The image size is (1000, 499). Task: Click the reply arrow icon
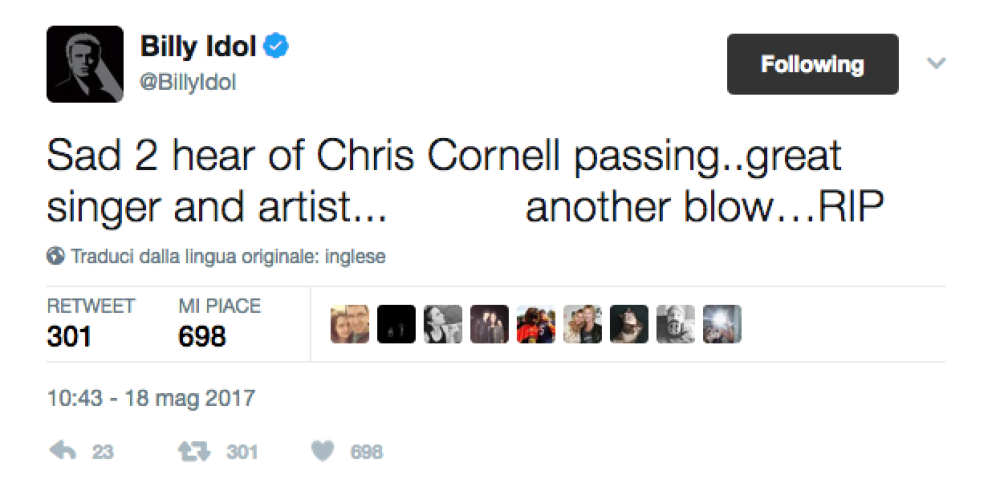(x=62, y=452)
